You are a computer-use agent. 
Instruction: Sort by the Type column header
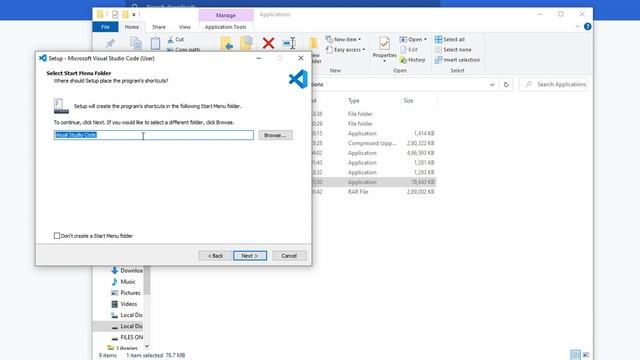tap(353, 100)
